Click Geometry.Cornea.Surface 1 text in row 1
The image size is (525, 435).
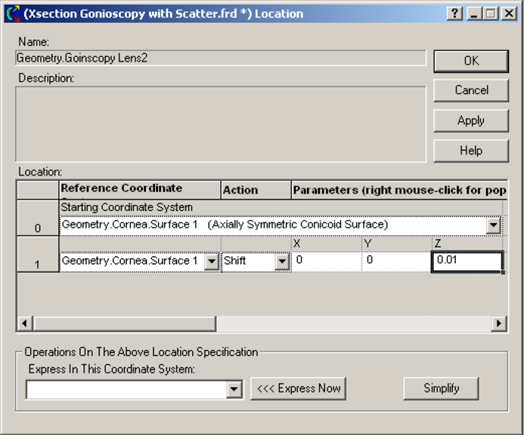point(130,261)
